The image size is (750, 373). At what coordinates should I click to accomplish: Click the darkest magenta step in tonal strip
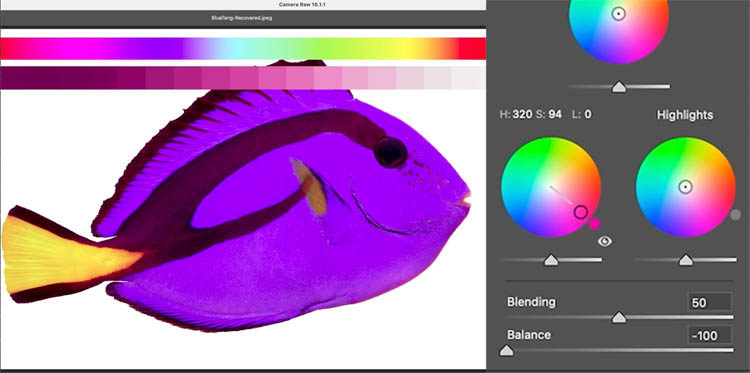(x=14, y=78)
